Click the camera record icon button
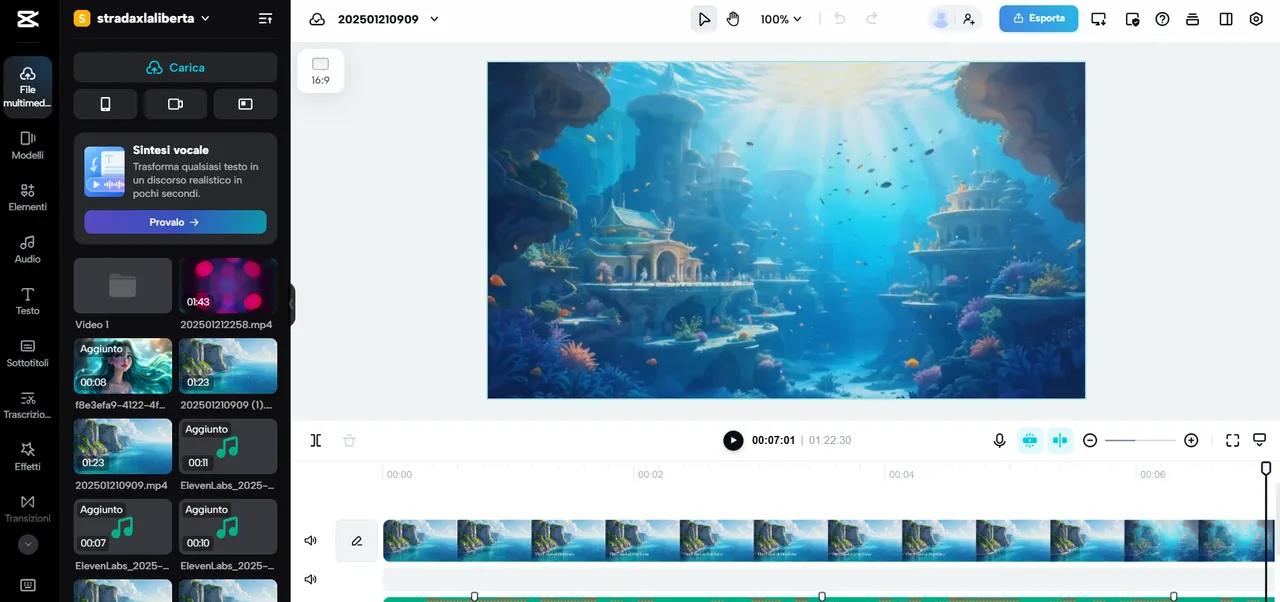 [x=175, y=104]
